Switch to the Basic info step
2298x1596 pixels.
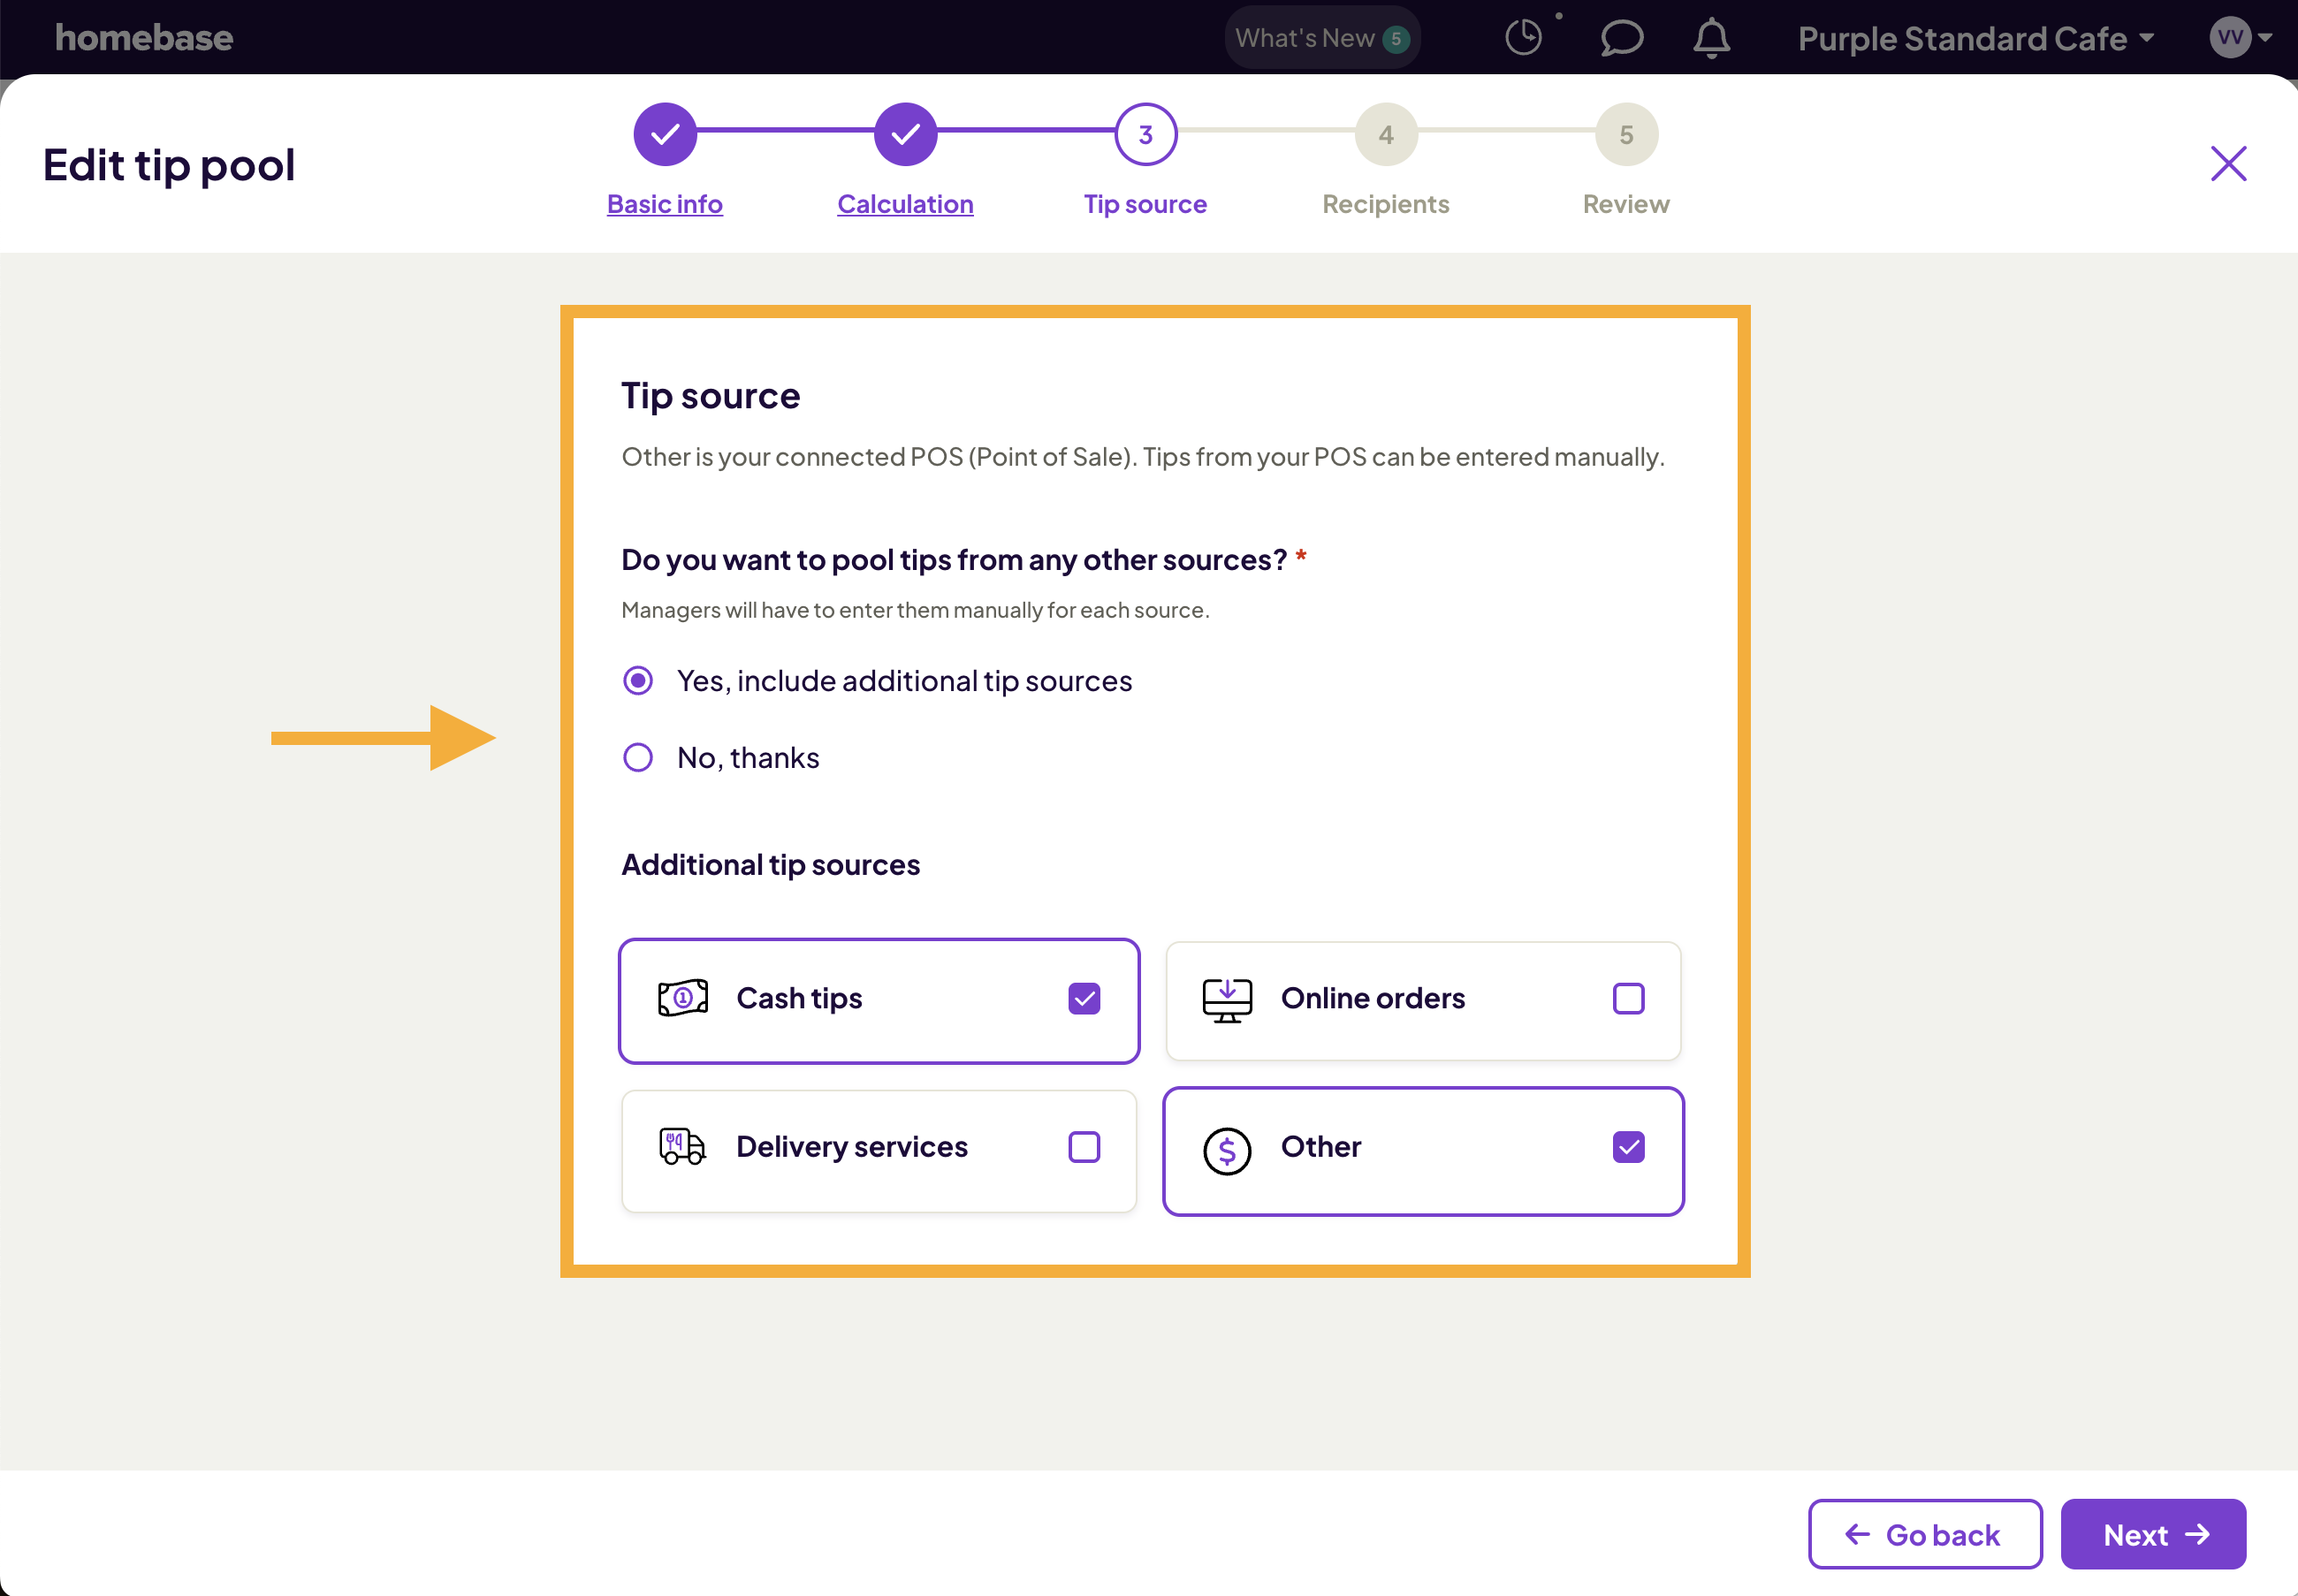click(663, 203)
